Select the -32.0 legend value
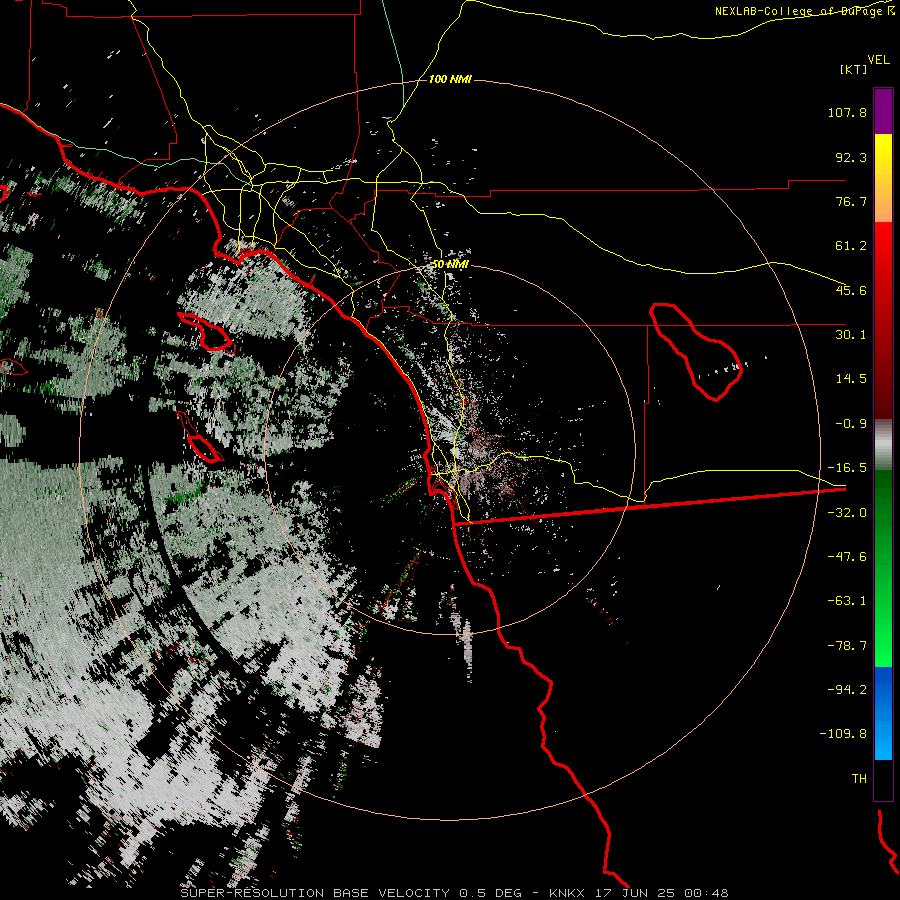900x900 pixels. 847,513
